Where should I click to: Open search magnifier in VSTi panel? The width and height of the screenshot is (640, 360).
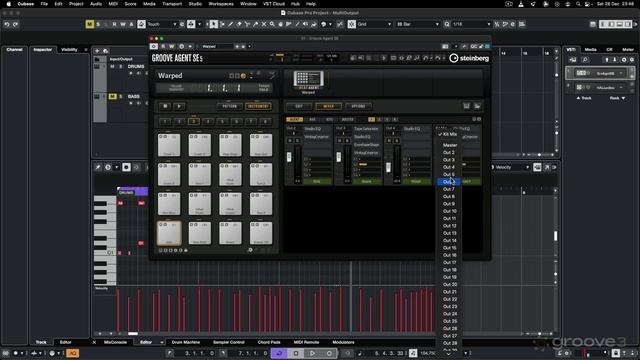[585, 60]
